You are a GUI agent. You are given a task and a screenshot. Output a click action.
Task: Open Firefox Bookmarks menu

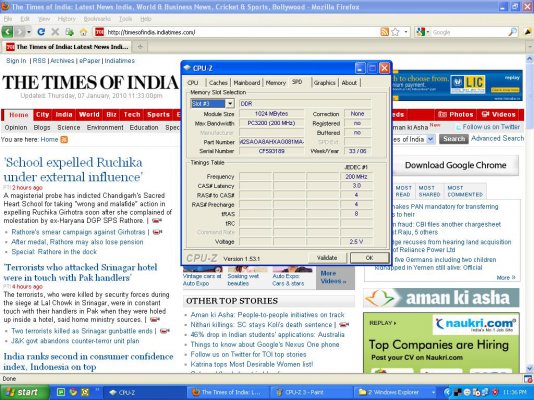97,19
